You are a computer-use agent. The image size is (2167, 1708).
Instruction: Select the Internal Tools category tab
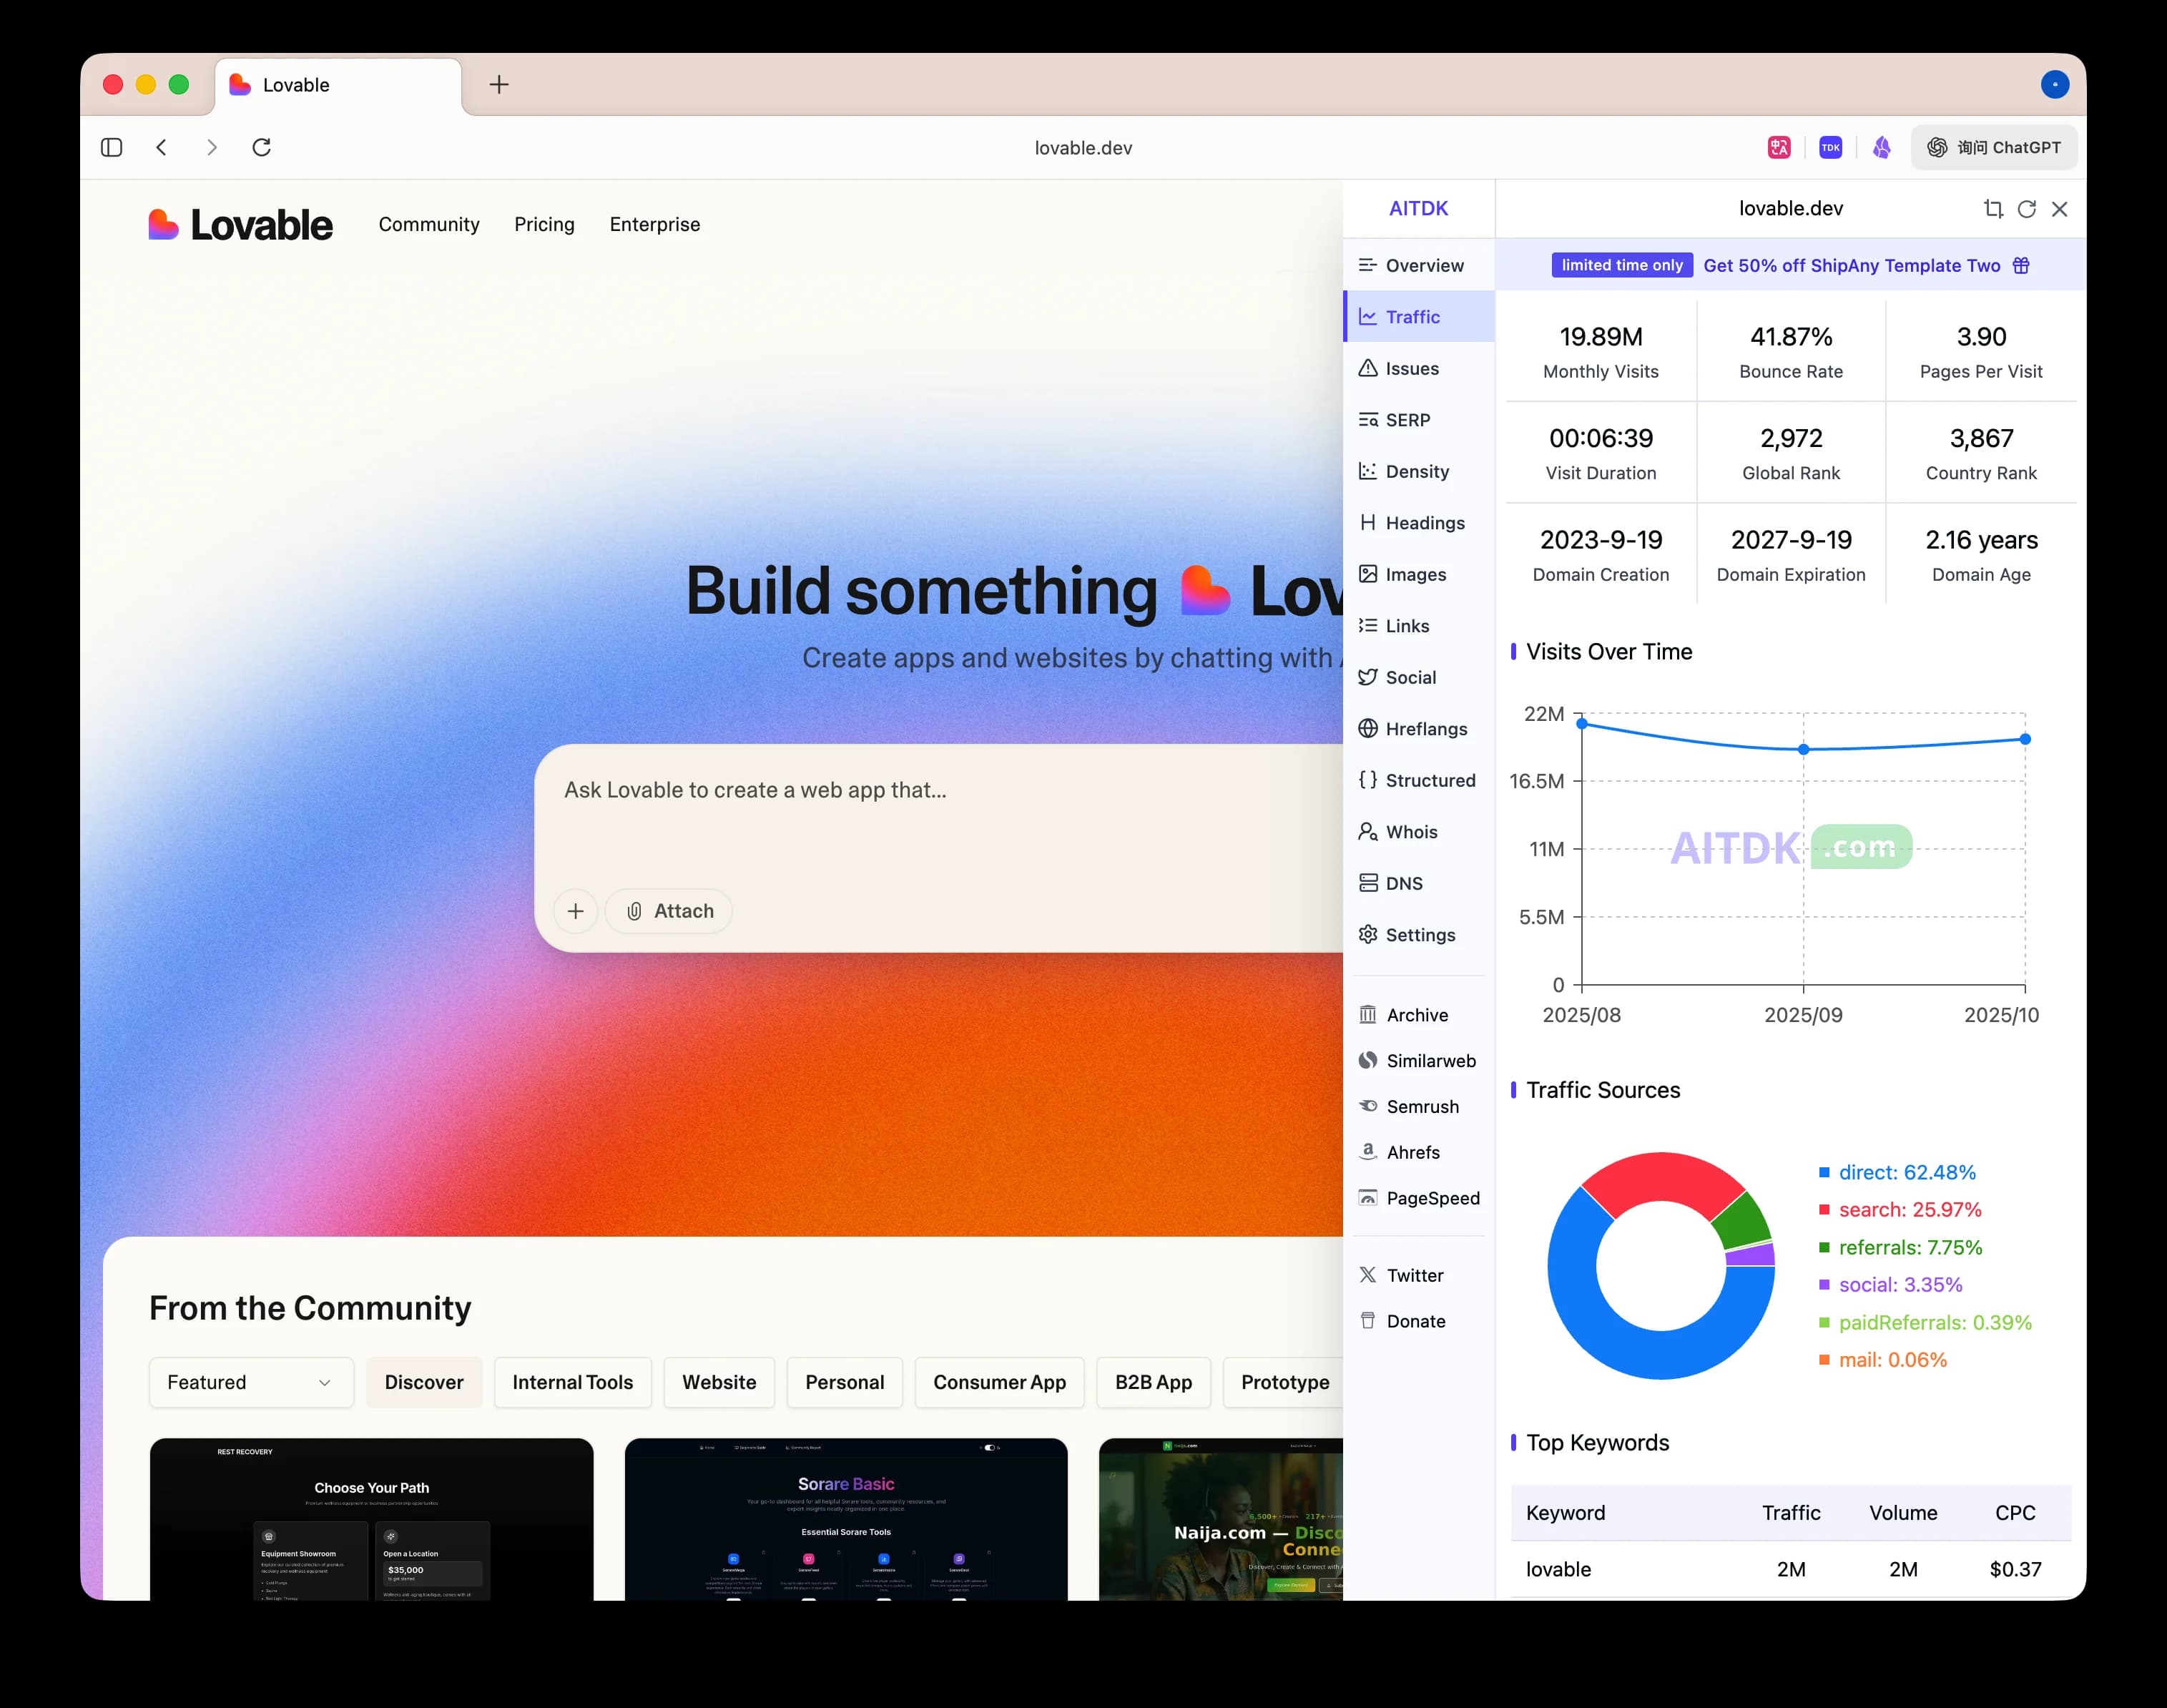click(x=572, y=1382)
